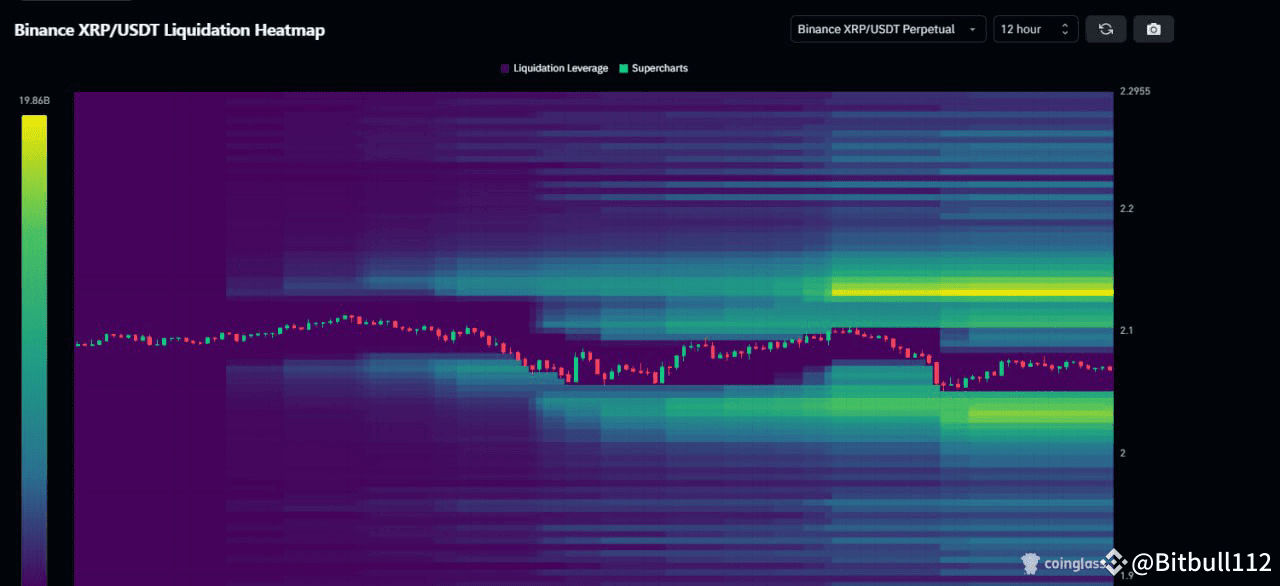Click the Binance XRP/USDT Liquidation Heatmap title

pos(169,30)
